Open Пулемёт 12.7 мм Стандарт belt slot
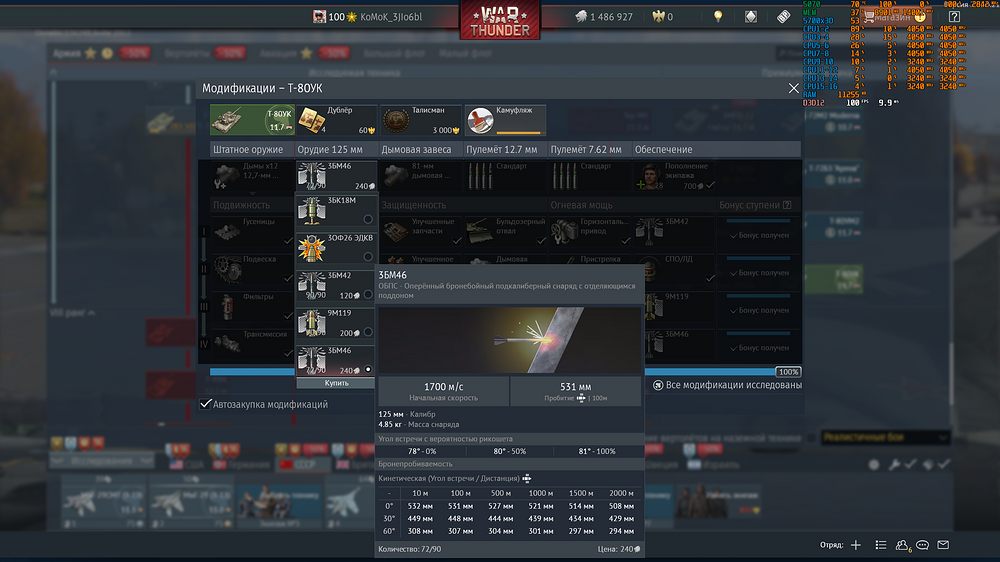Screen dimensions: 1000x562 [x=505, y=176]
